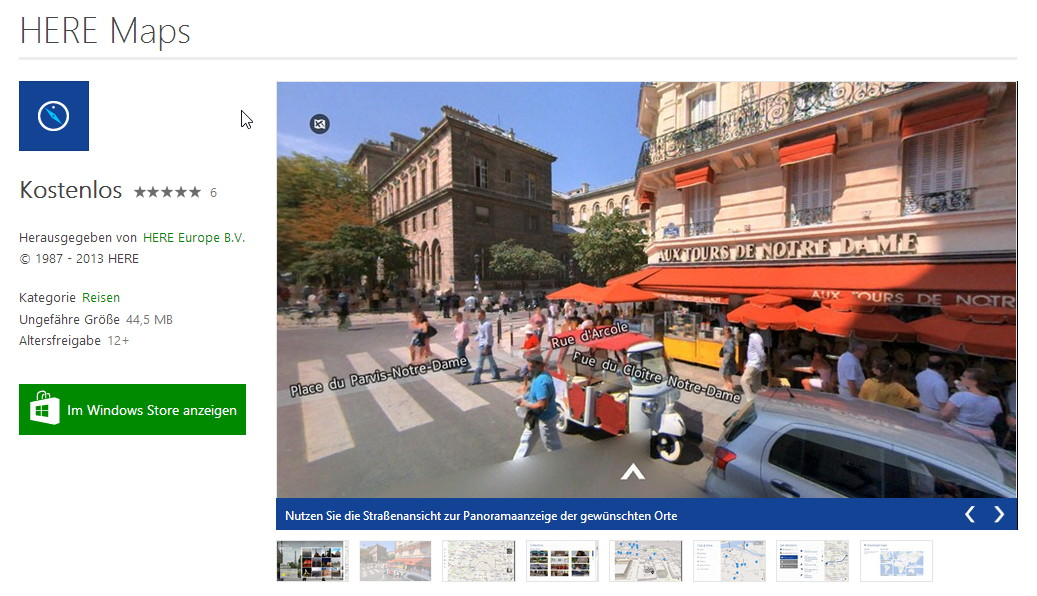Go to the previous screenshot with left arrow
Image resolution: width=1037 pixels, height=596 pixels.
point(970,514)
